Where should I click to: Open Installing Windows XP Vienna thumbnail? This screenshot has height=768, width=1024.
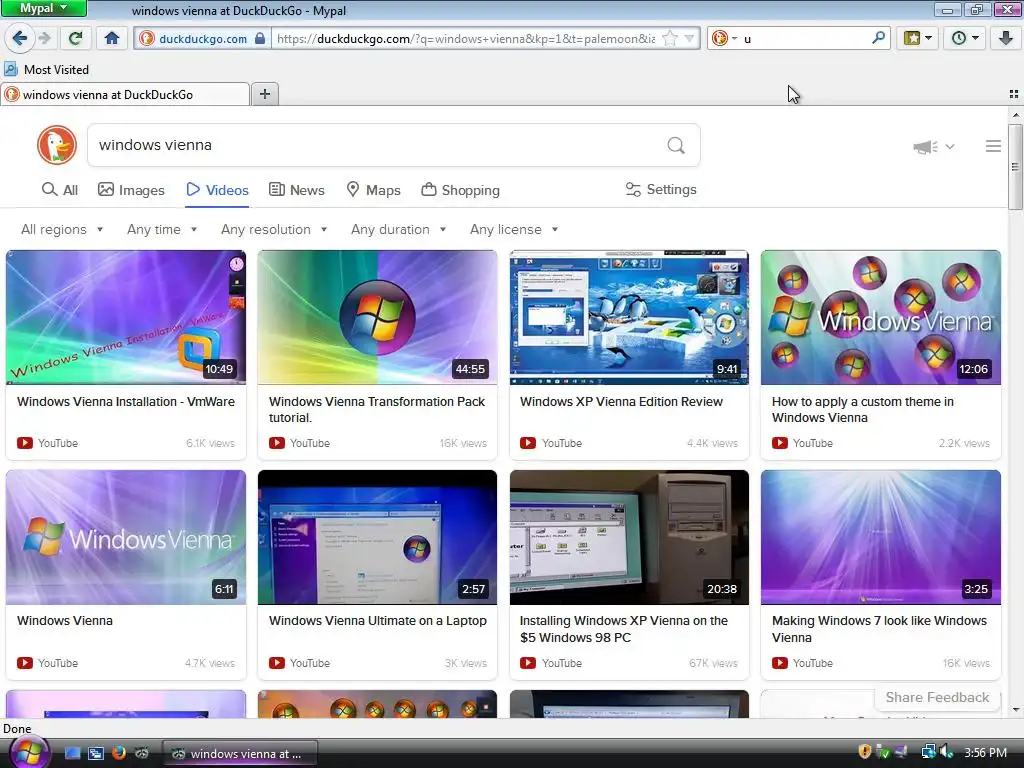click(629, 537)
